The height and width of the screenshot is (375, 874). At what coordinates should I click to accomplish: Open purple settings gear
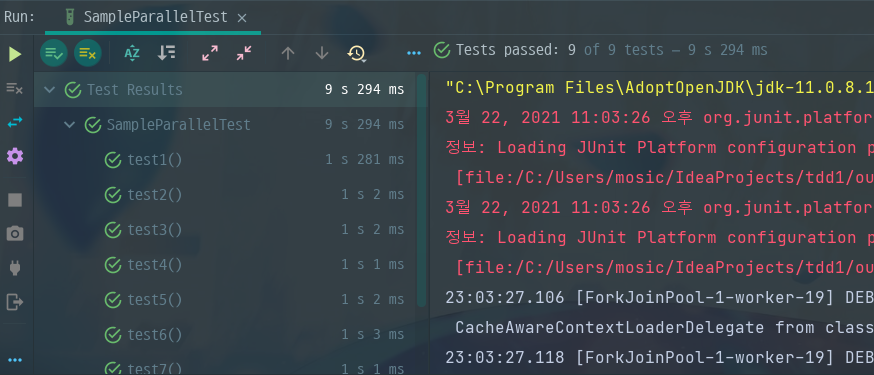14,157
